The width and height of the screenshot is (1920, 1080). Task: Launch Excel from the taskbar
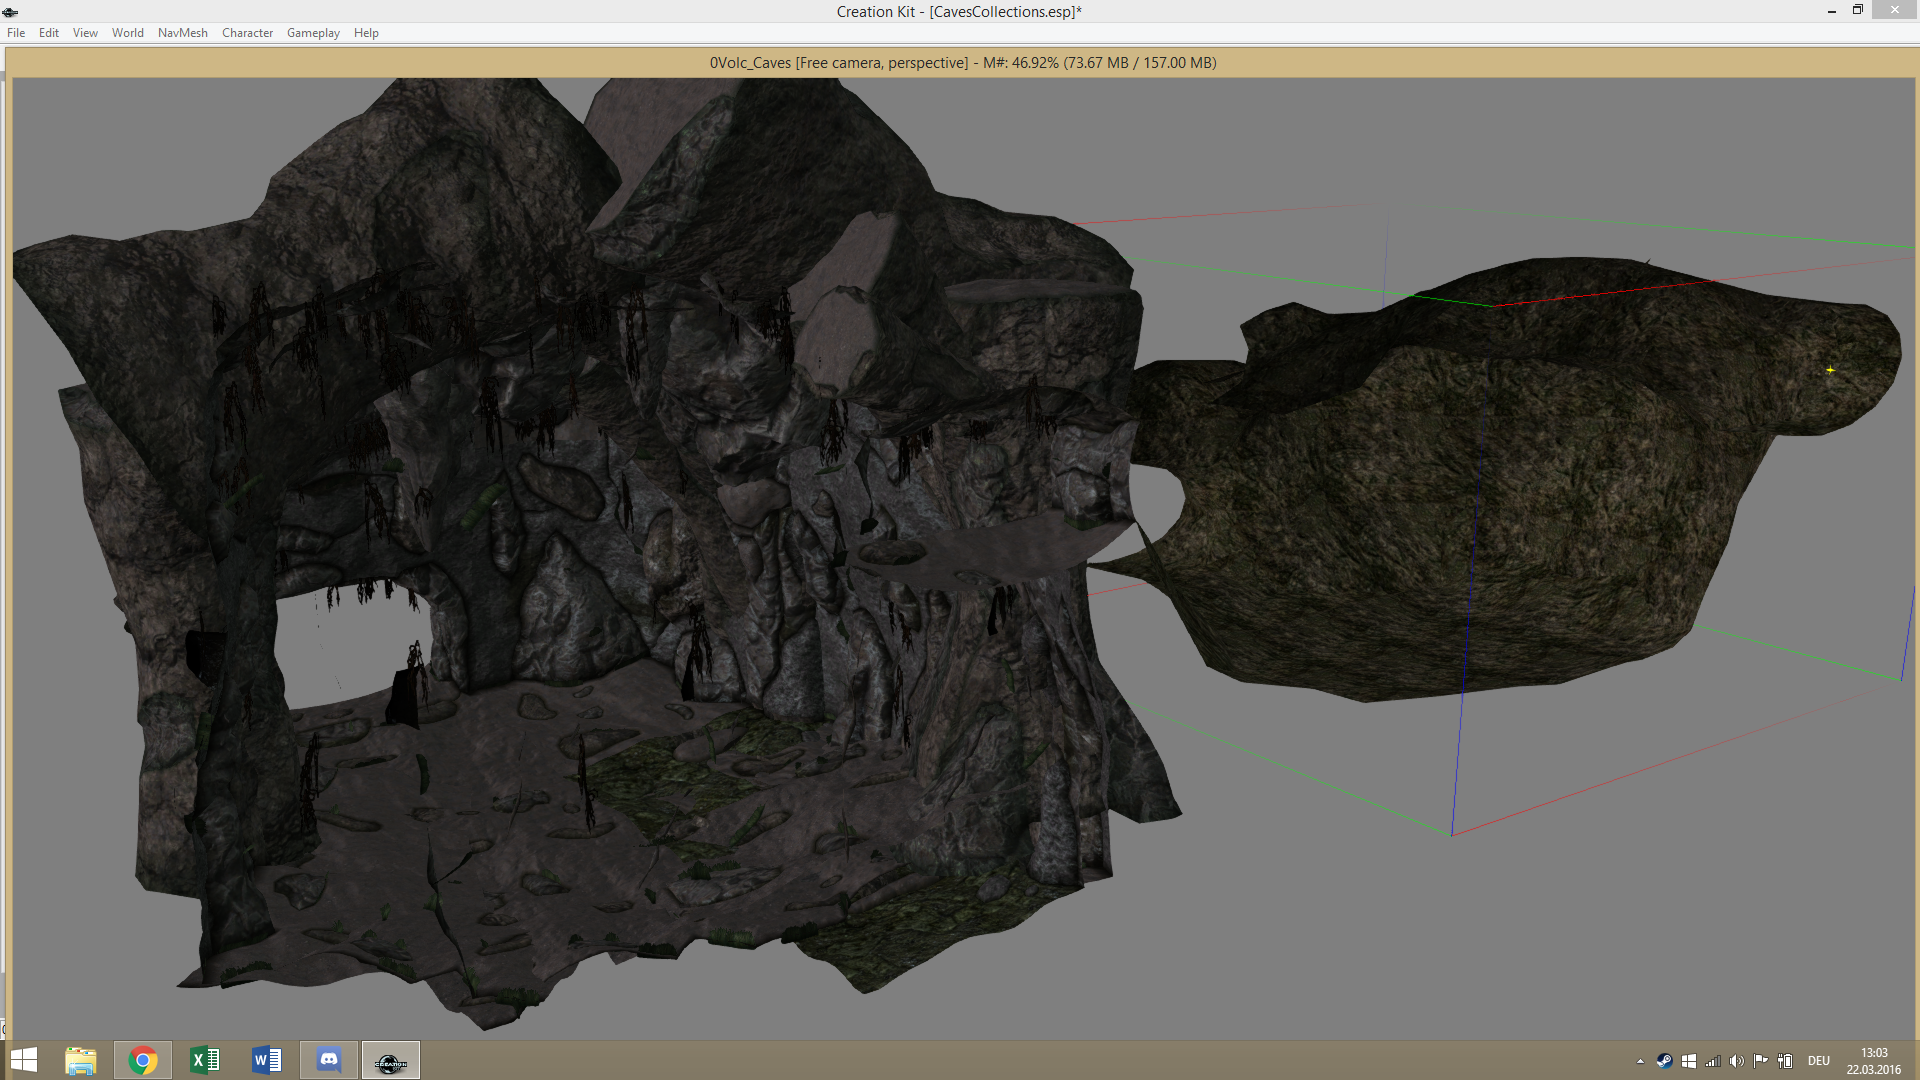(x=205, y=1060)
